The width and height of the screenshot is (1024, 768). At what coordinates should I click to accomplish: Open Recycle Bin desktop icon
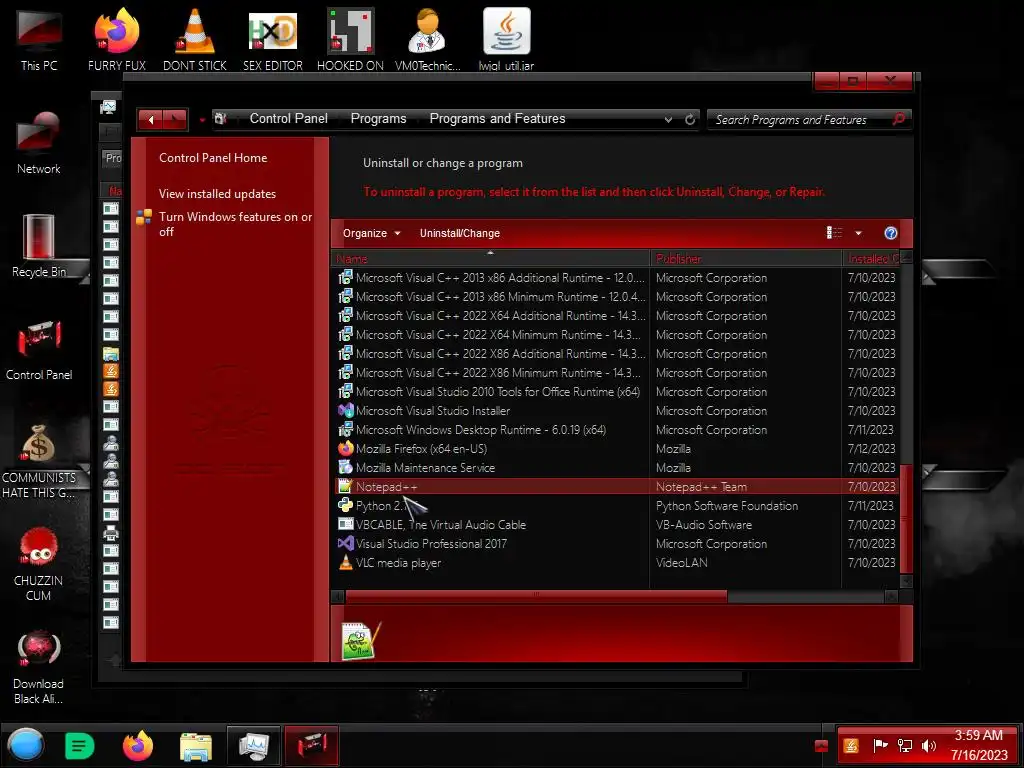39,247
